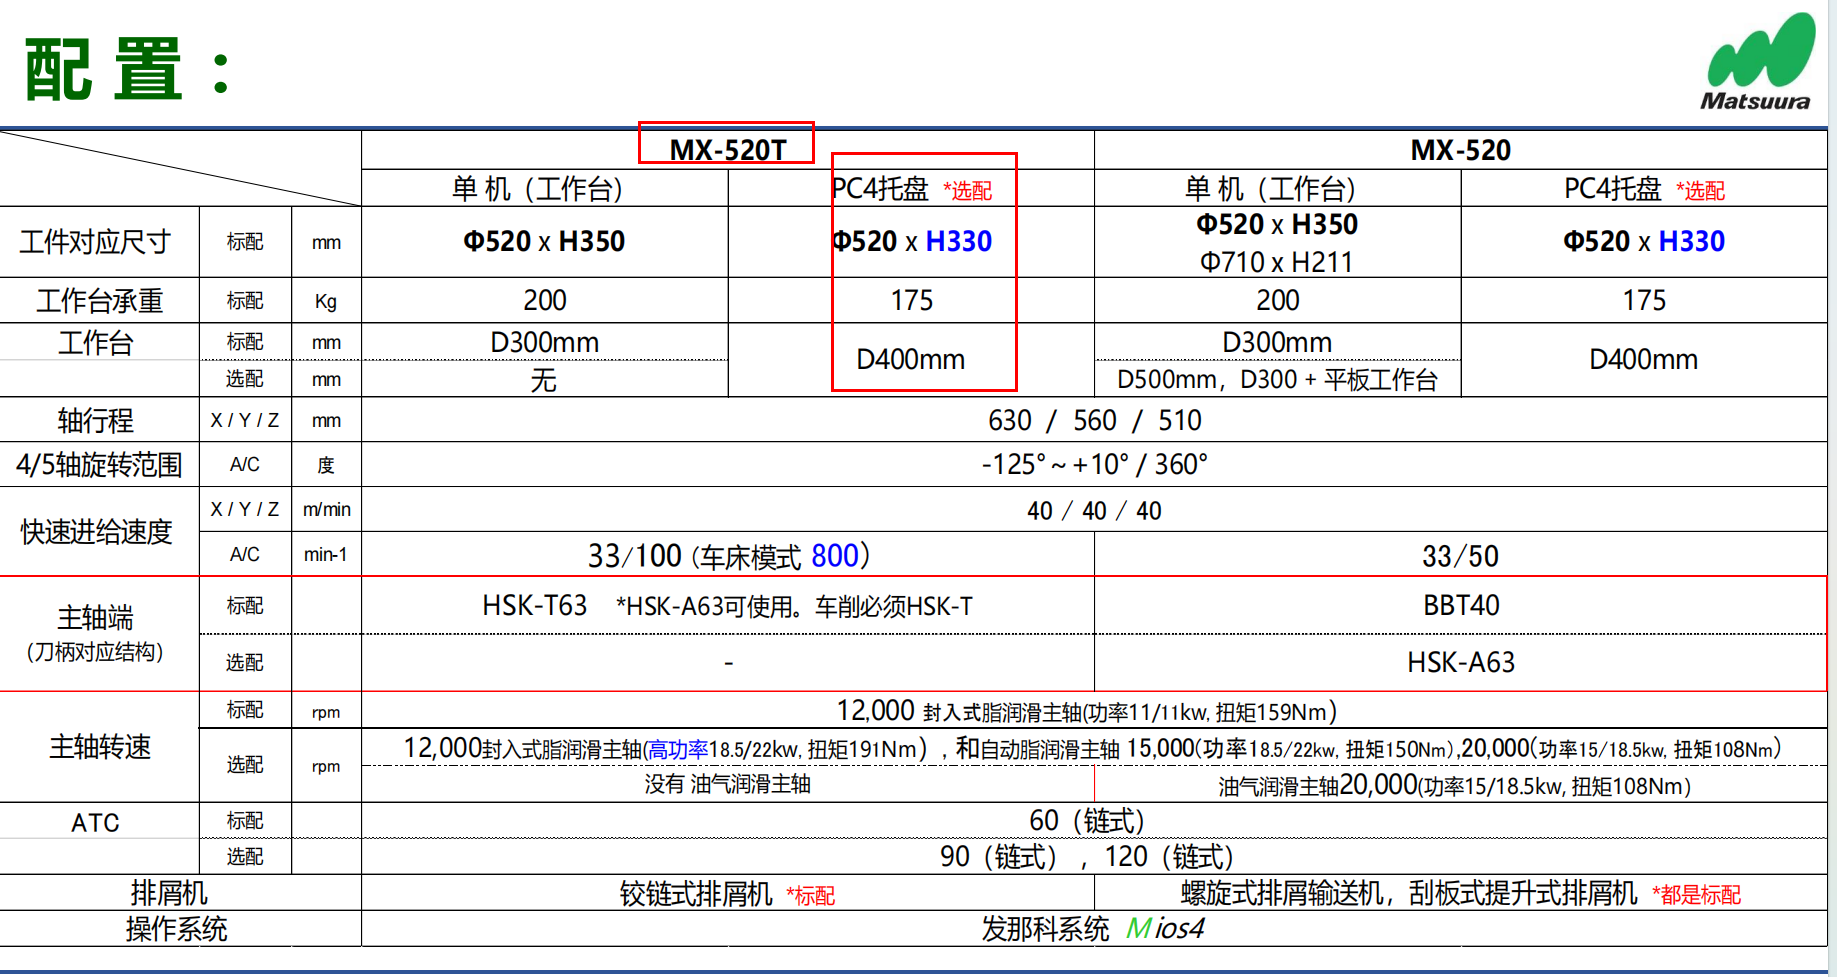Click the HSK-A63 option cell
Viewport: 1837px width, 977px height.
(1461, 662)
